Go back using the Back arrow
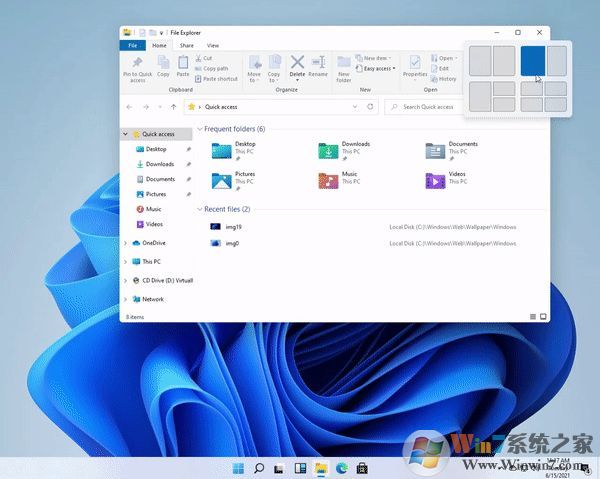Image resolution: width=600 pixels, height=479 pixels. pos(129,107)
